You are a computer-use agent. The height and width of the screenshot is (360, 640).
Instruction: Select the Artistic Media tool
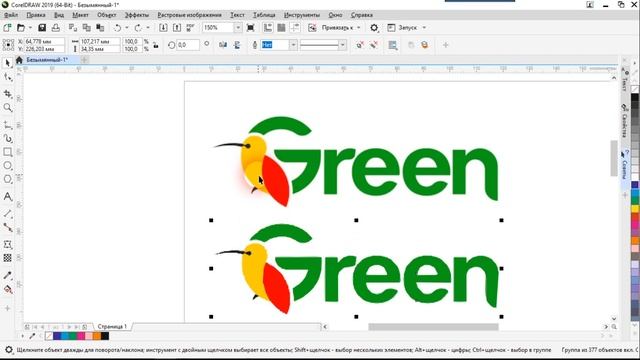pyautogui.click(x=7, y=138)
